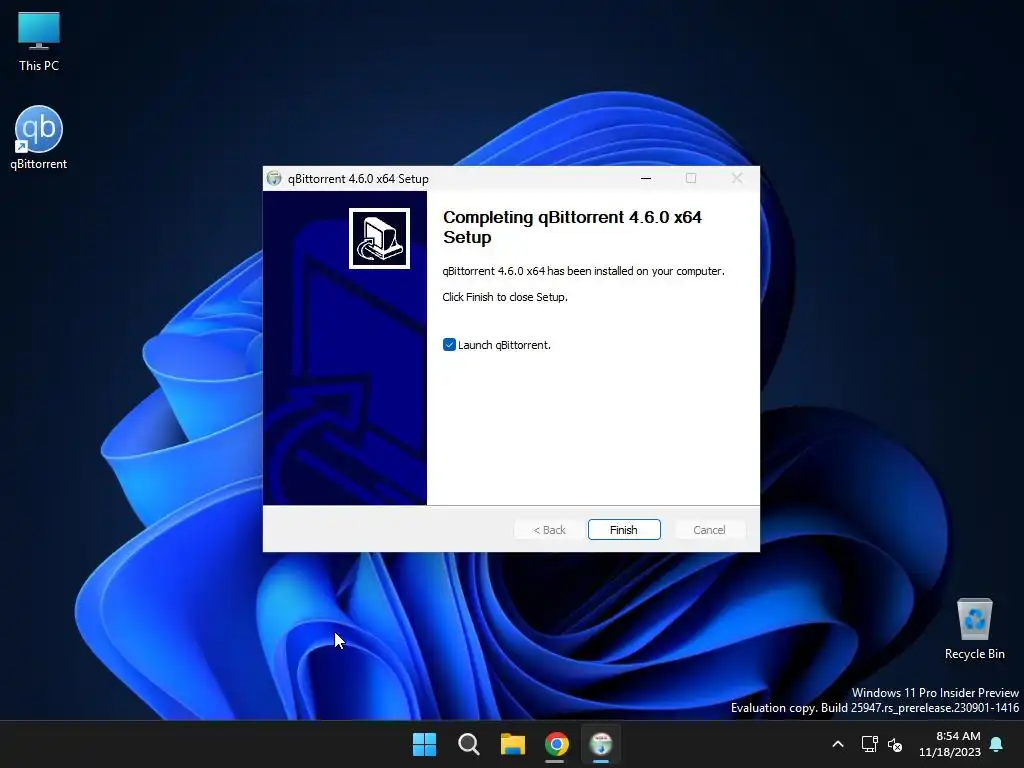Click the Back button in the setup wizard
Viewport: 1024px width, 768px height.
(549, 530)
